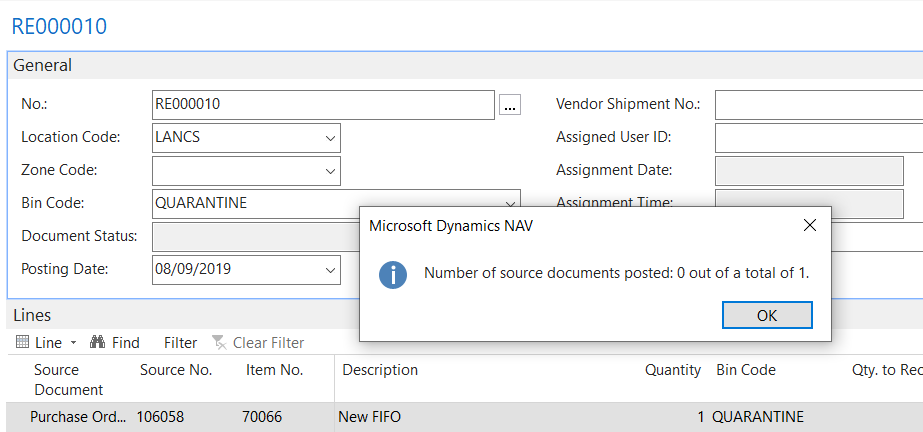Click the Vendor Shipment No. input field

pos(818,105)
